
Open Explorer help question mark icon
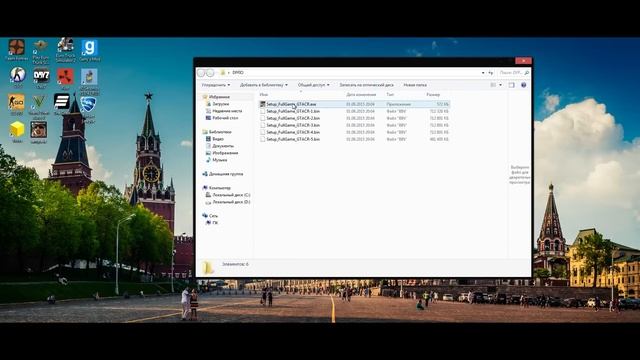point(524,85)
